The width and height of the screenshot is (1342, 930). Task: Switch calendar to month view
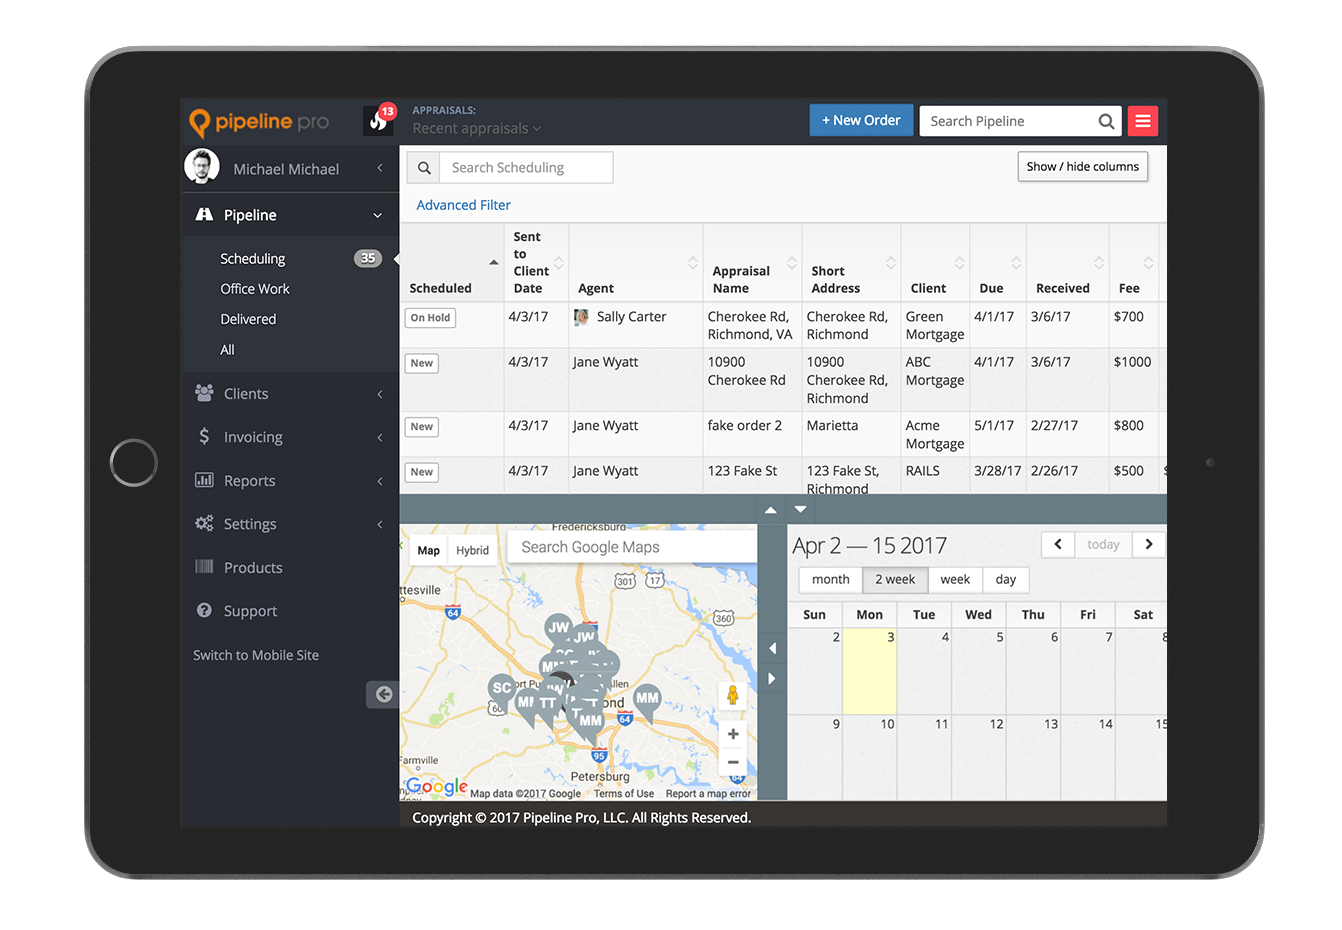point(830,579)
